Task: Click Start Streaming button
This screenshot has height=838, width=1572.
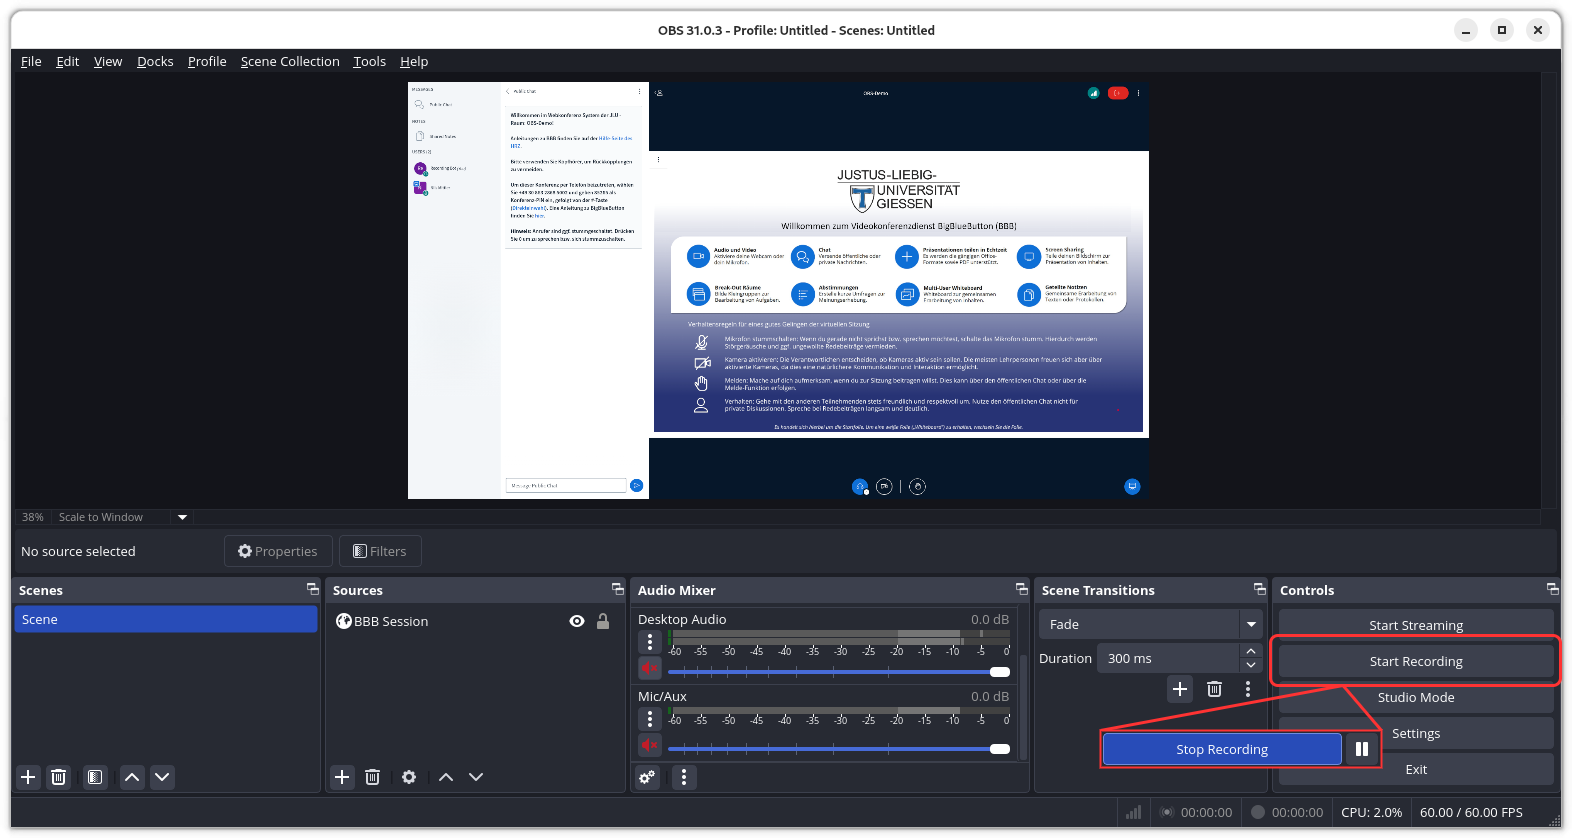Action: tap(1416, 625)
